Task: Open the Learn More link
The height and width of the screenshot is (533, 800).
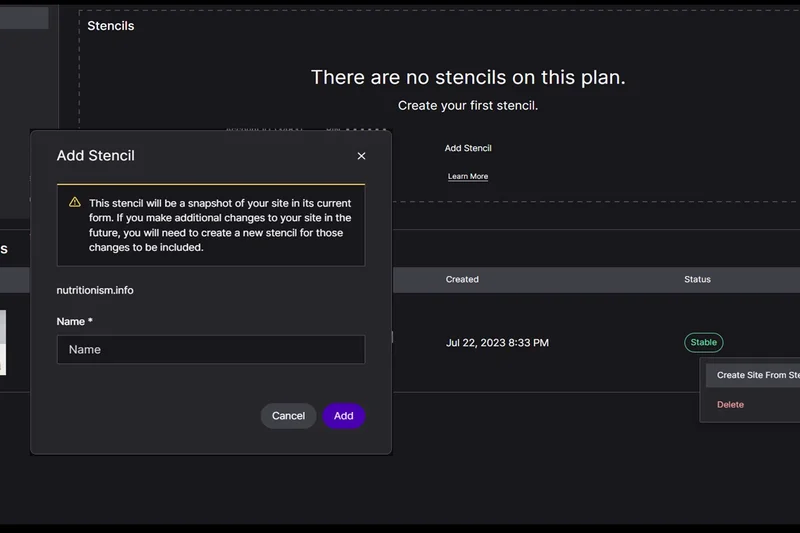Action: pos(468,177)
